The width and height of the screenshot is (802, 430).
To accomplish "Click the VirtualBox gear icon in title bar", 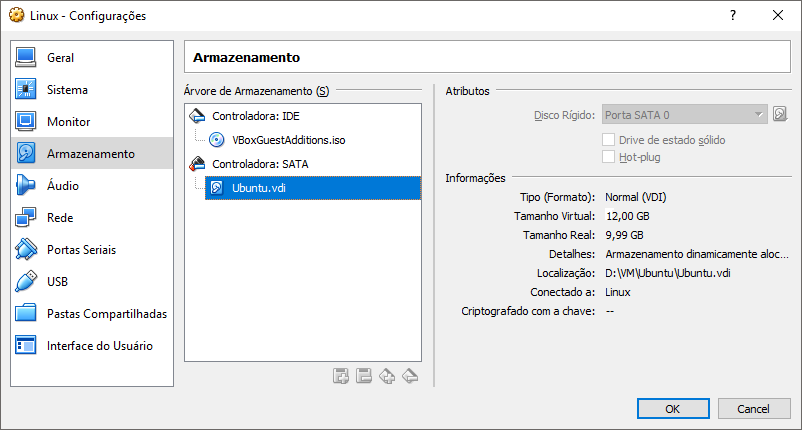I will coord(16,15).
